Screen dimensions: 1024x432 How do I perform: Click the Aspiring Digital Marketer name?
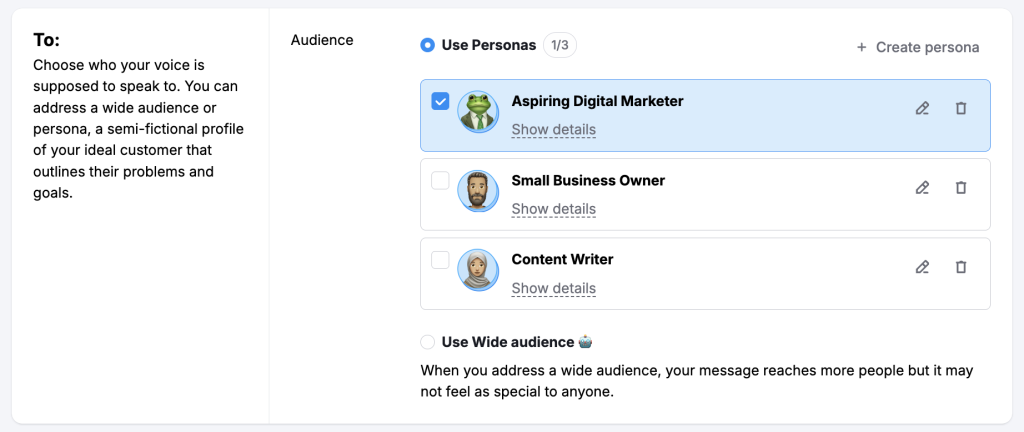[x=598, y=101]
